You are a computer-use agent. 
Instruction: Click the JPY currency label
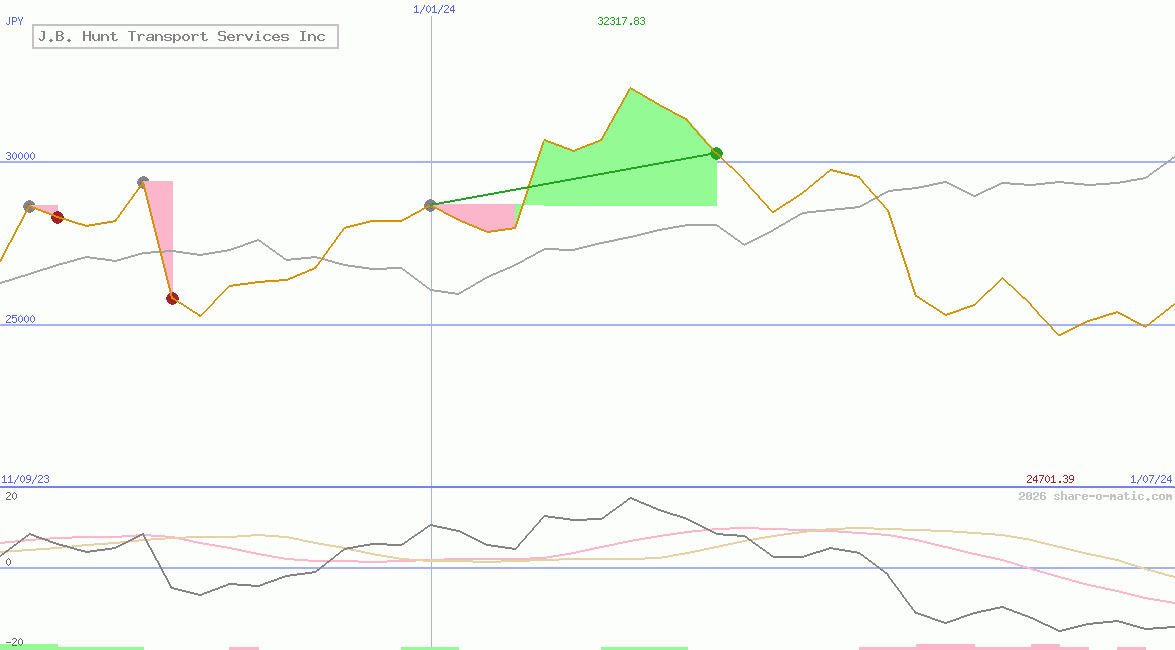click(14, 21)
